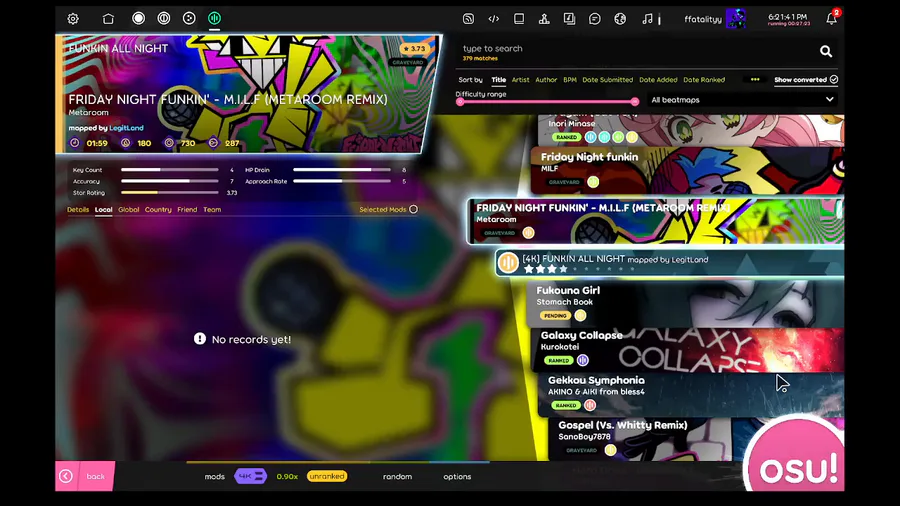This screenshot has height=506, width=900.
Task: Click the RANKED badge on Galaxy Collapse
Action: (x=558, y=360)
